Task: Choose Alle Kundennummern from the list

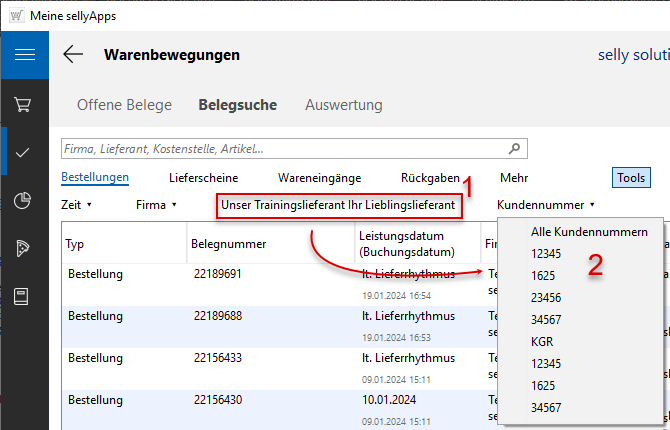Action: [588, 232]
